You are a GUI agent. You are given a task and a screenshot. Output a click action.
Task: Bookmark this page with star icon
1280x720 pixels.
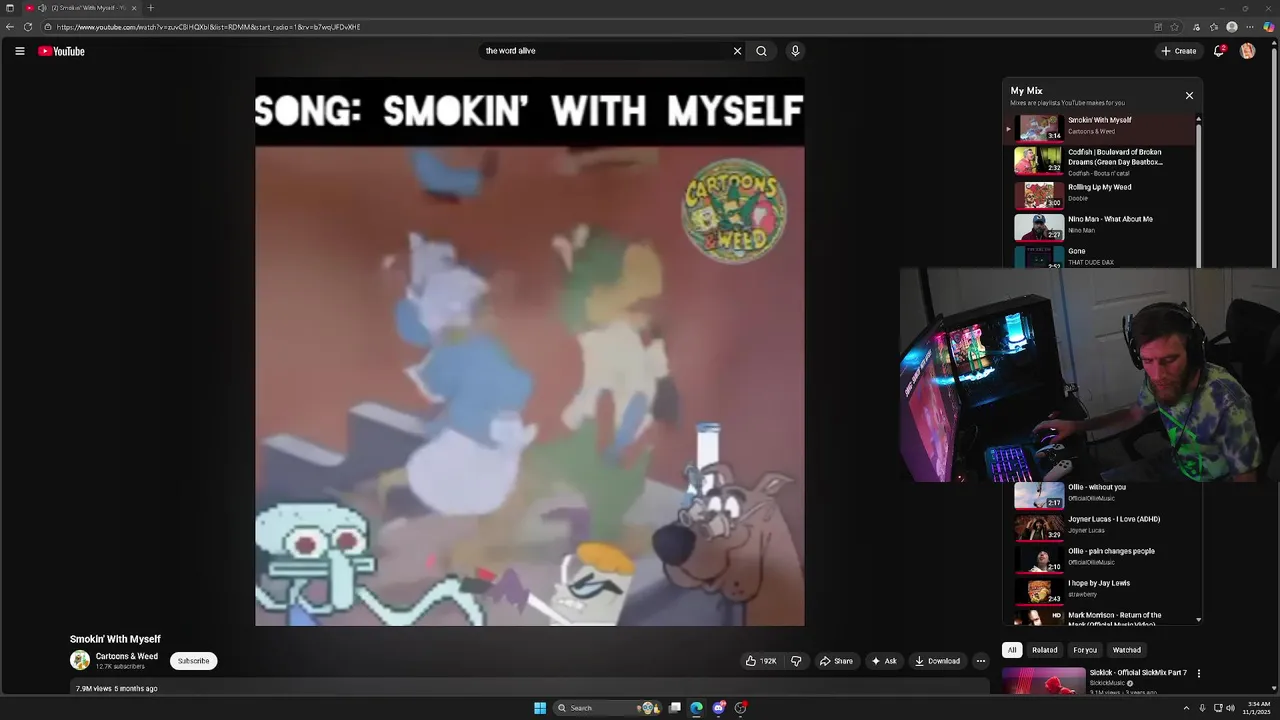click(1174, 27)
